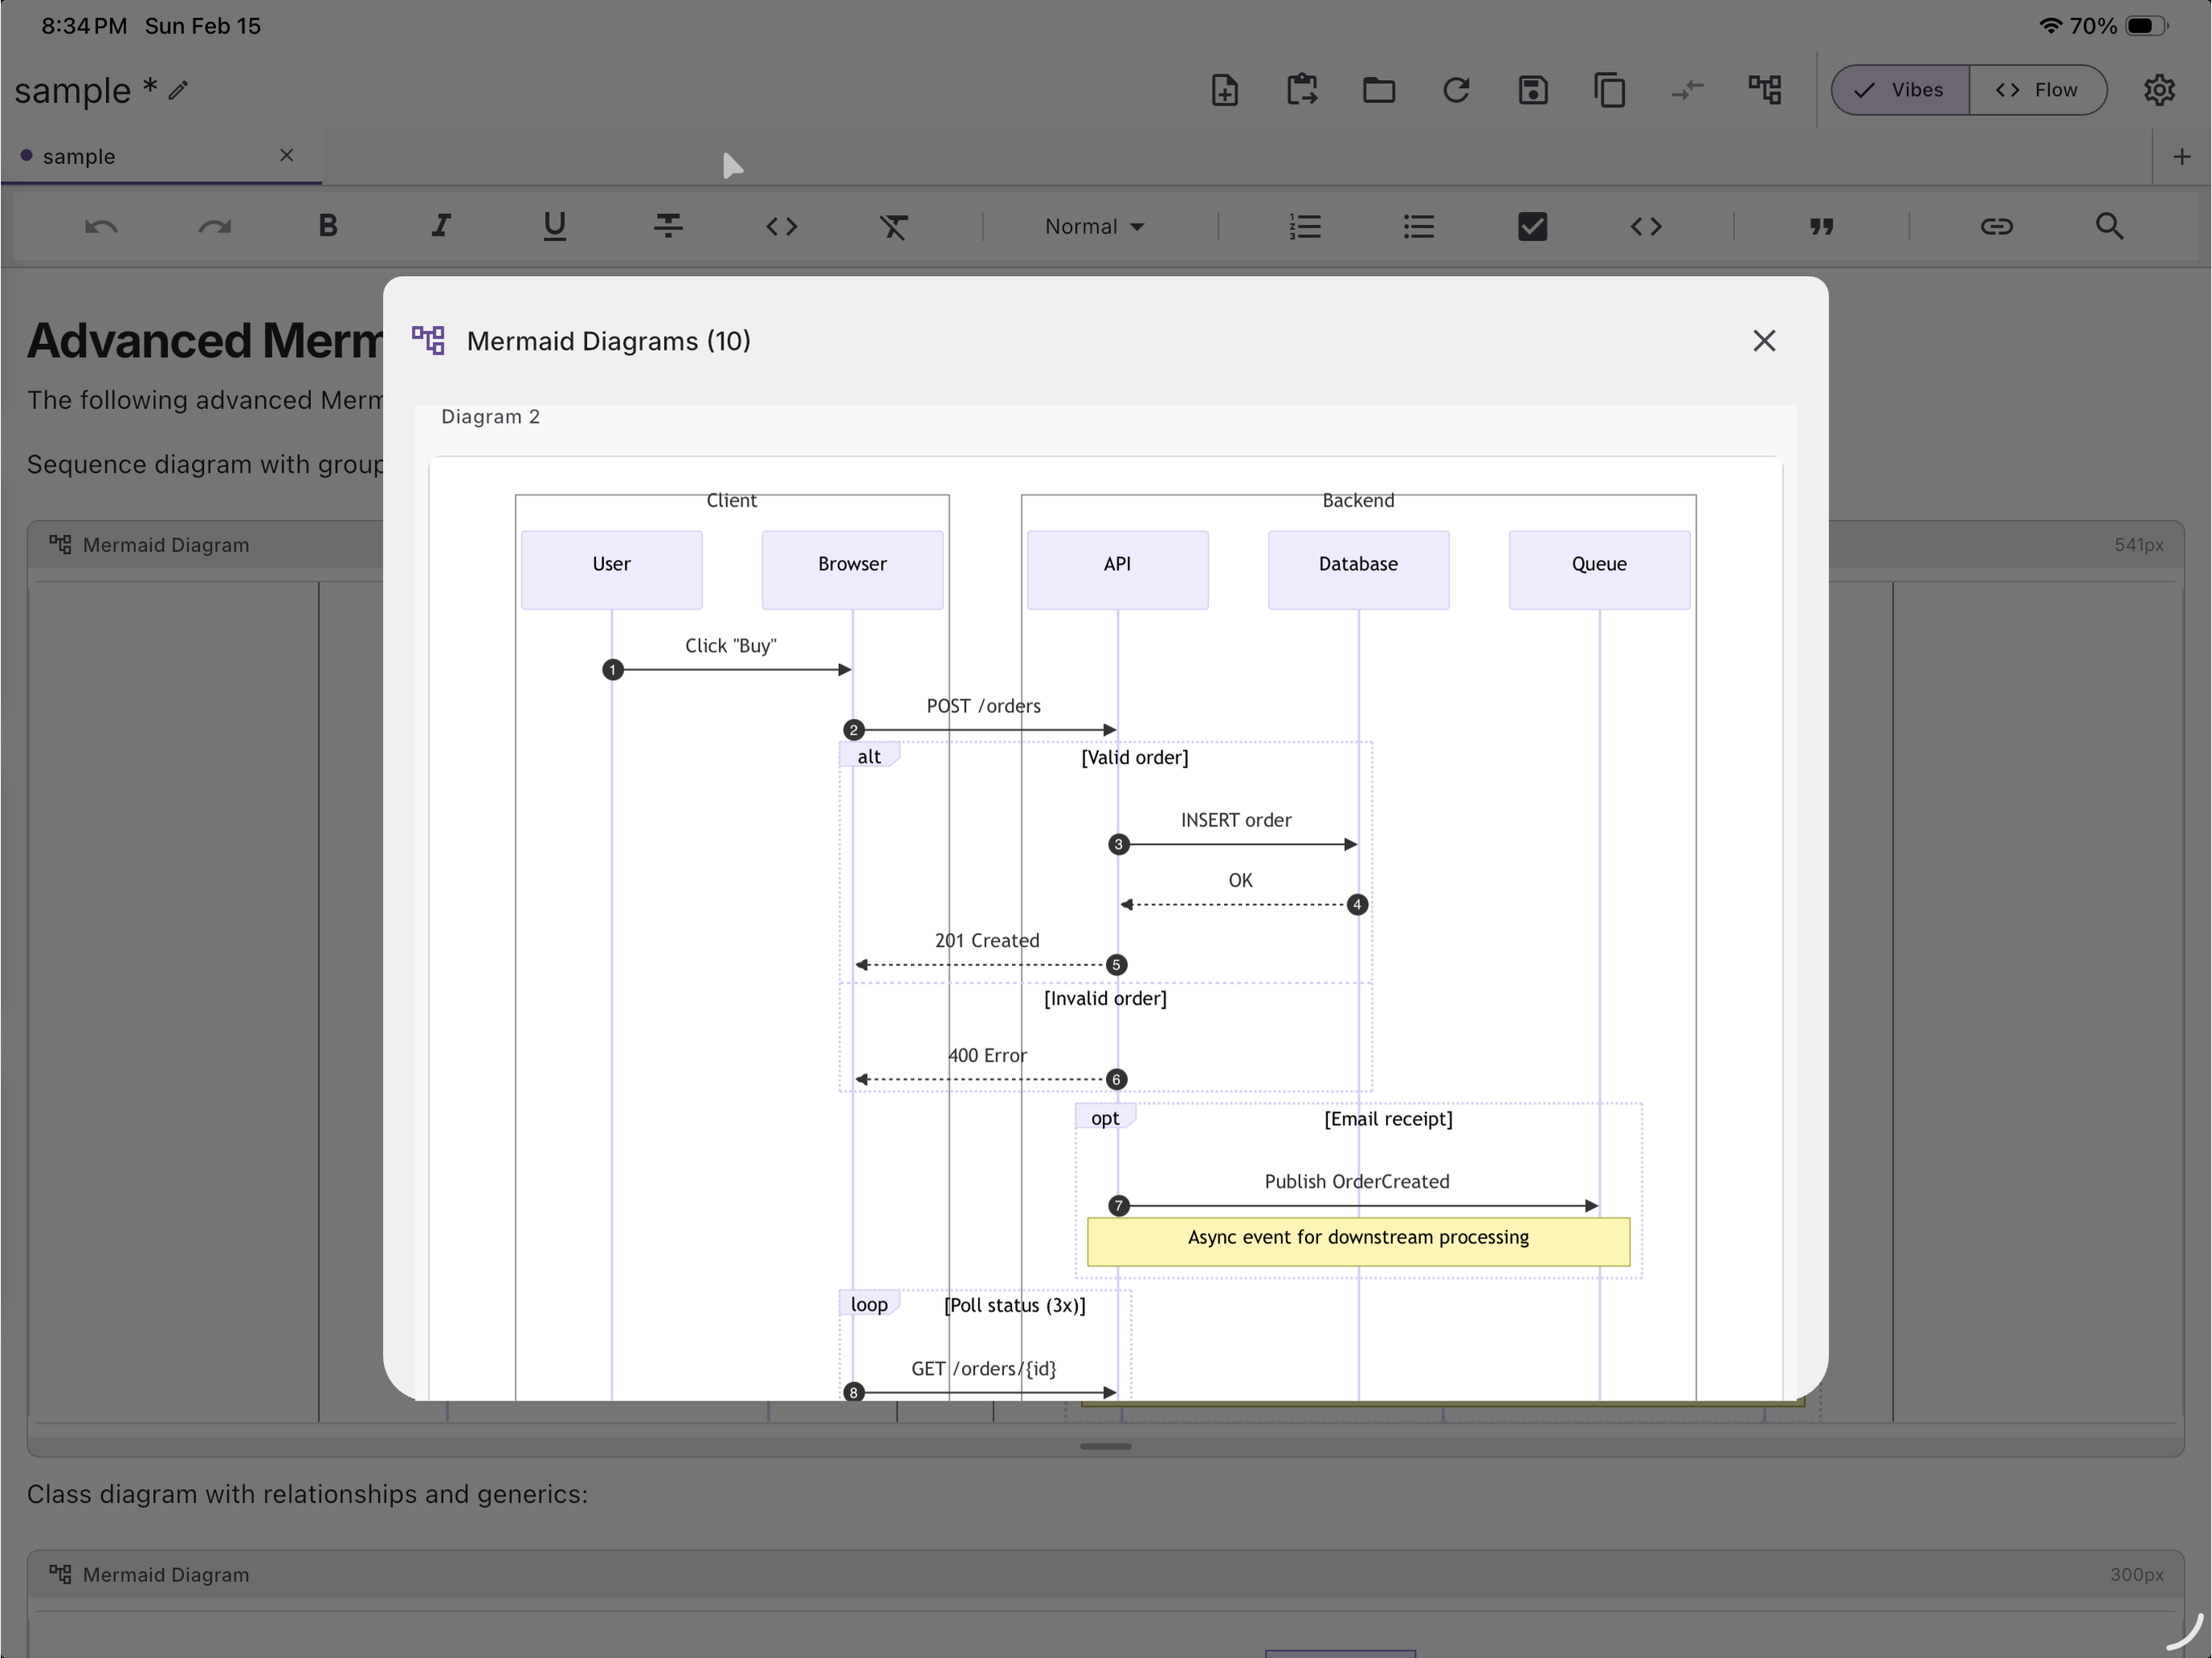This screenshot has width=2212, height=1658.
Task: Click the '400 Error' message label
Action: [x=986, y=1055]
